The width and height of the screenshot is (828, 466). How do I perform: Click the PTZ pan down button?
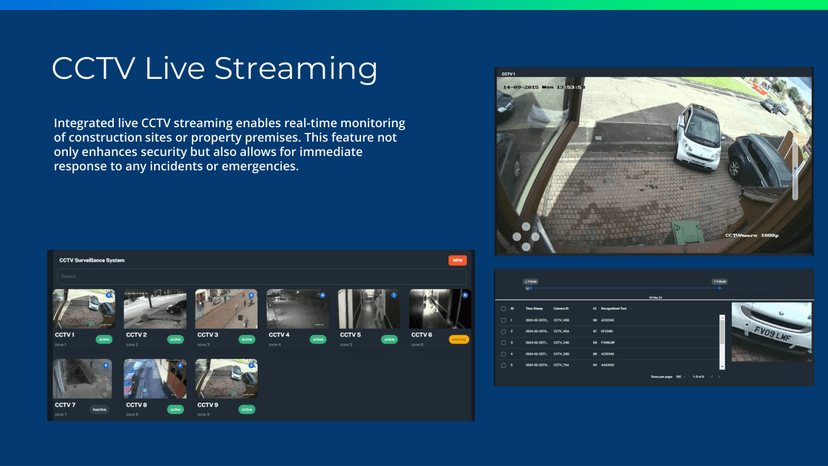[x=524, y=247]
